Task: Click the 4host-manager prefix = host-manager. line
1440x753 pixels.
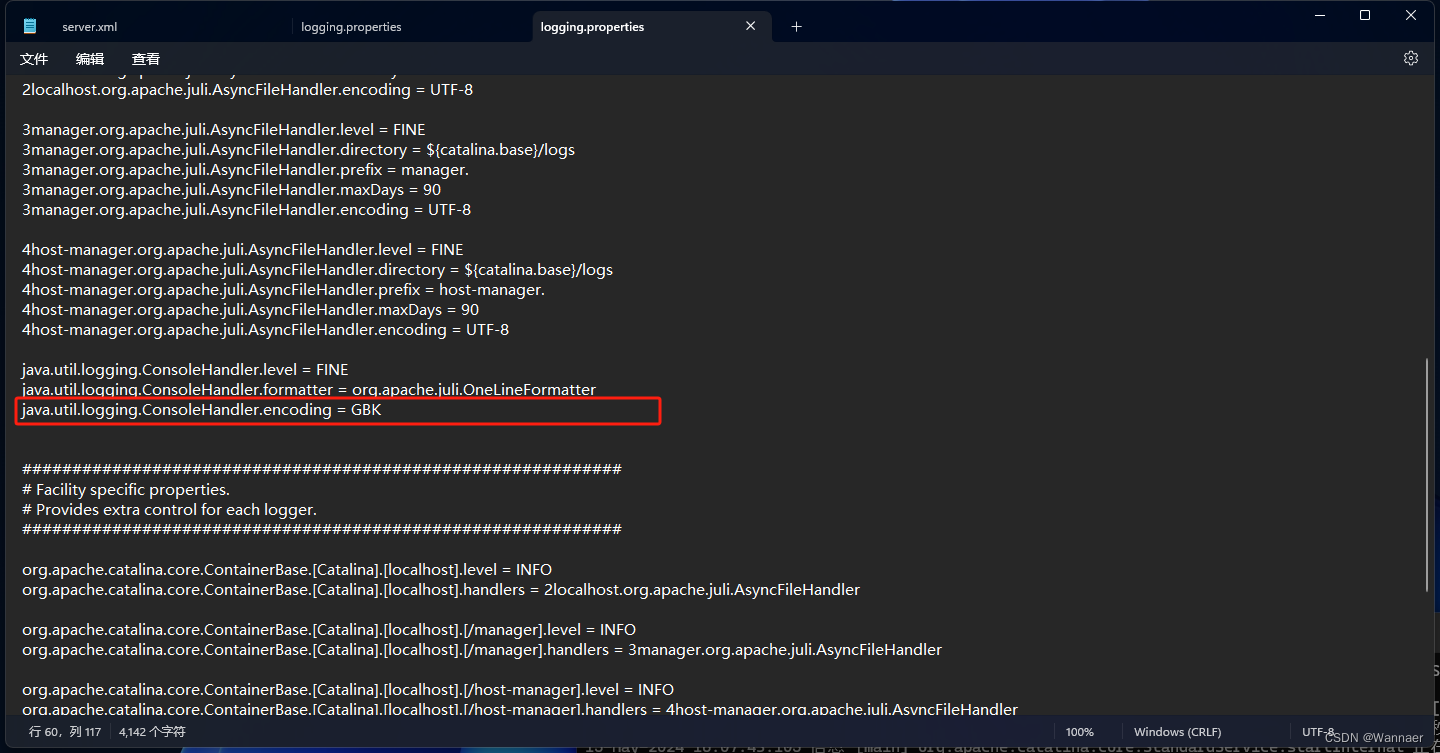Action: coord(283,290)
